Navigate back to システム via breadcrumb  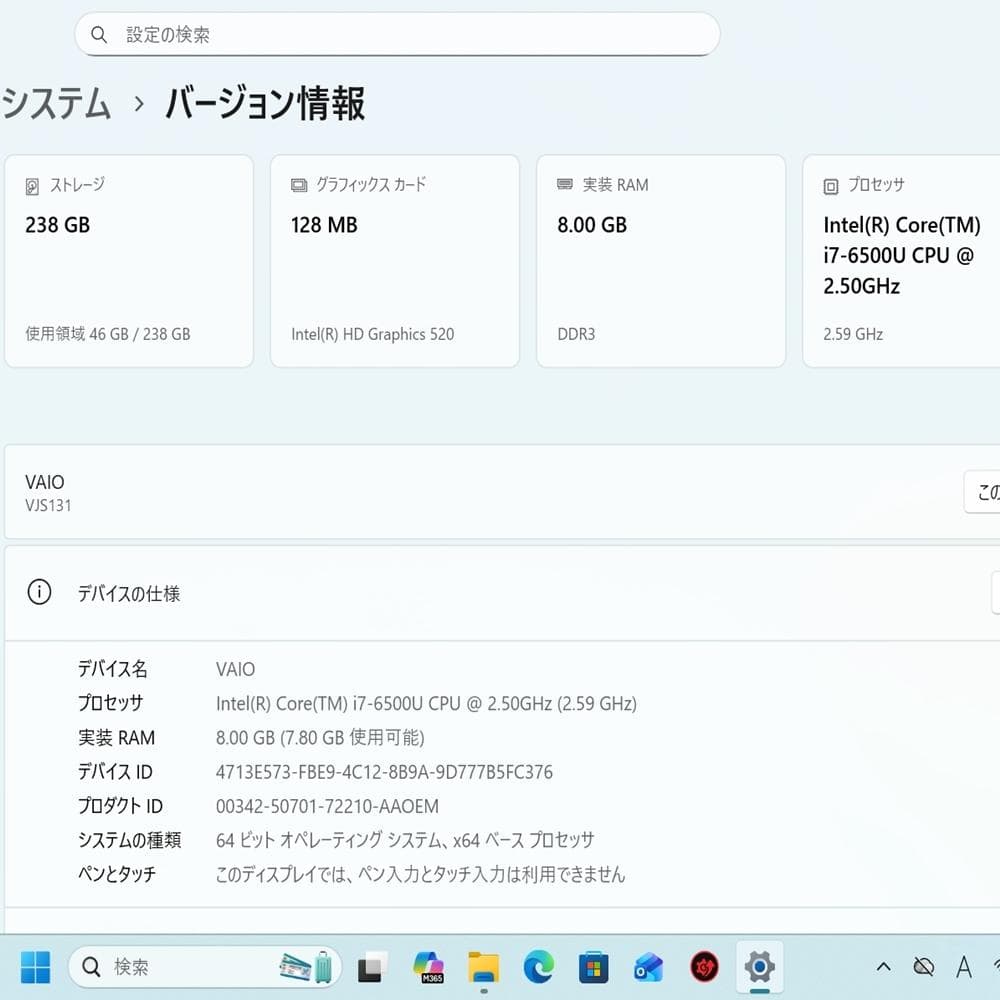point(55,103)
